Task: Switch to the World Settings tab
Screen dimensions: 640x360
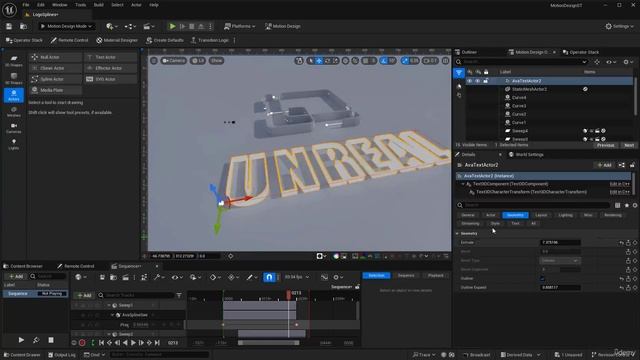Action: pyautogui.click(x=526, y=155)
